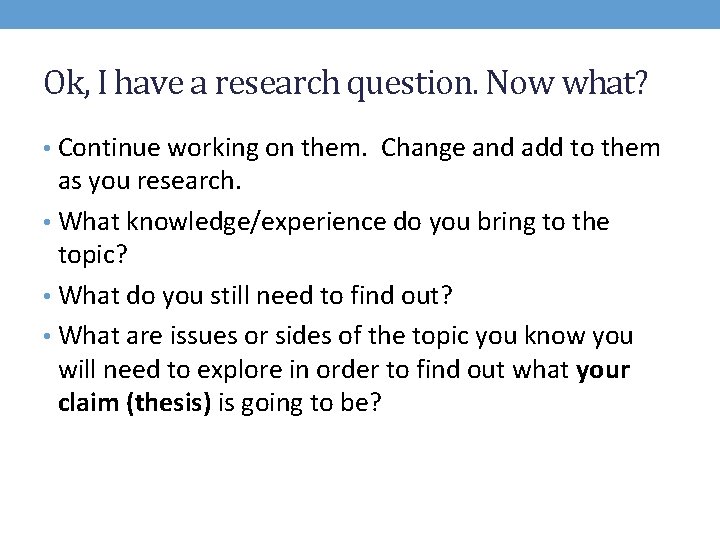Click the line 'will need to explore in order'
This screenshot has height=540, width=720.
point(314,370)
